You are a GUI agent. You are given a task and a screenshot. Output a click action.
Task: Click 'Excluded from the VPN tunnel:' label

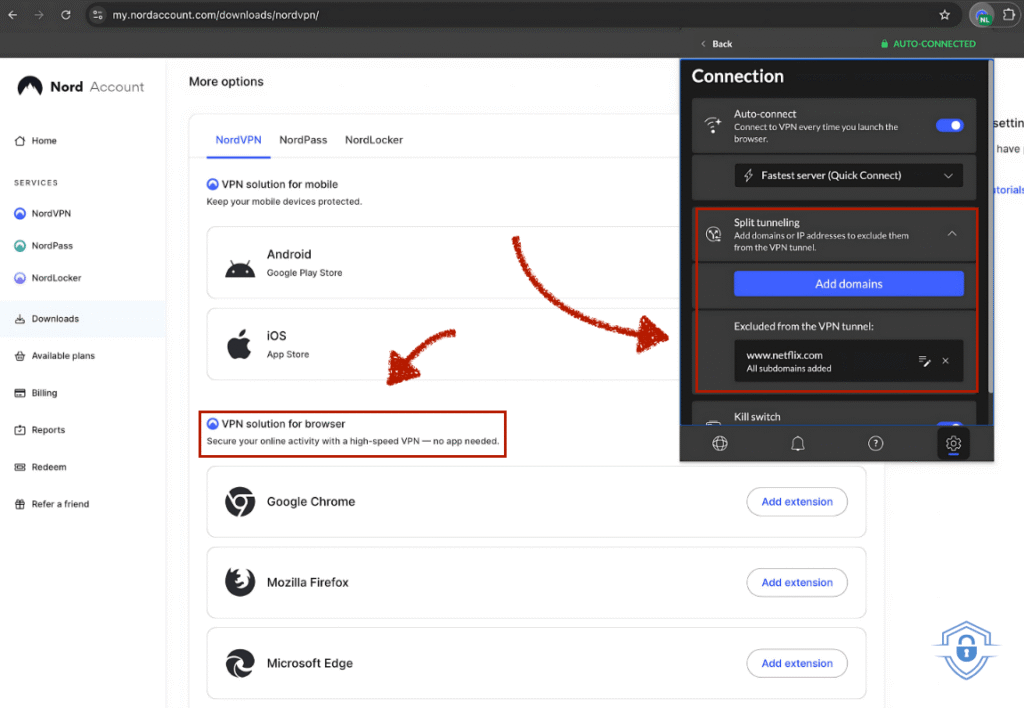pyautogui.click(x=803, y=326)
